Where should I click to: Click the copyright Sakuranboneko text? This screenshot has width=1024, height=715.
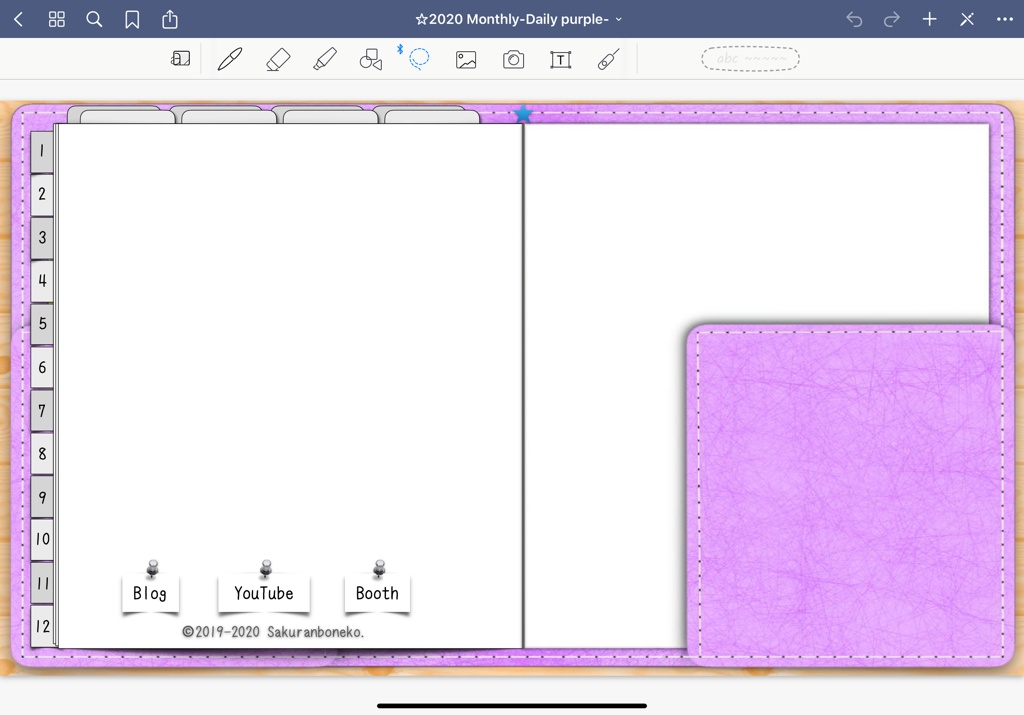[x=273, y=631]
